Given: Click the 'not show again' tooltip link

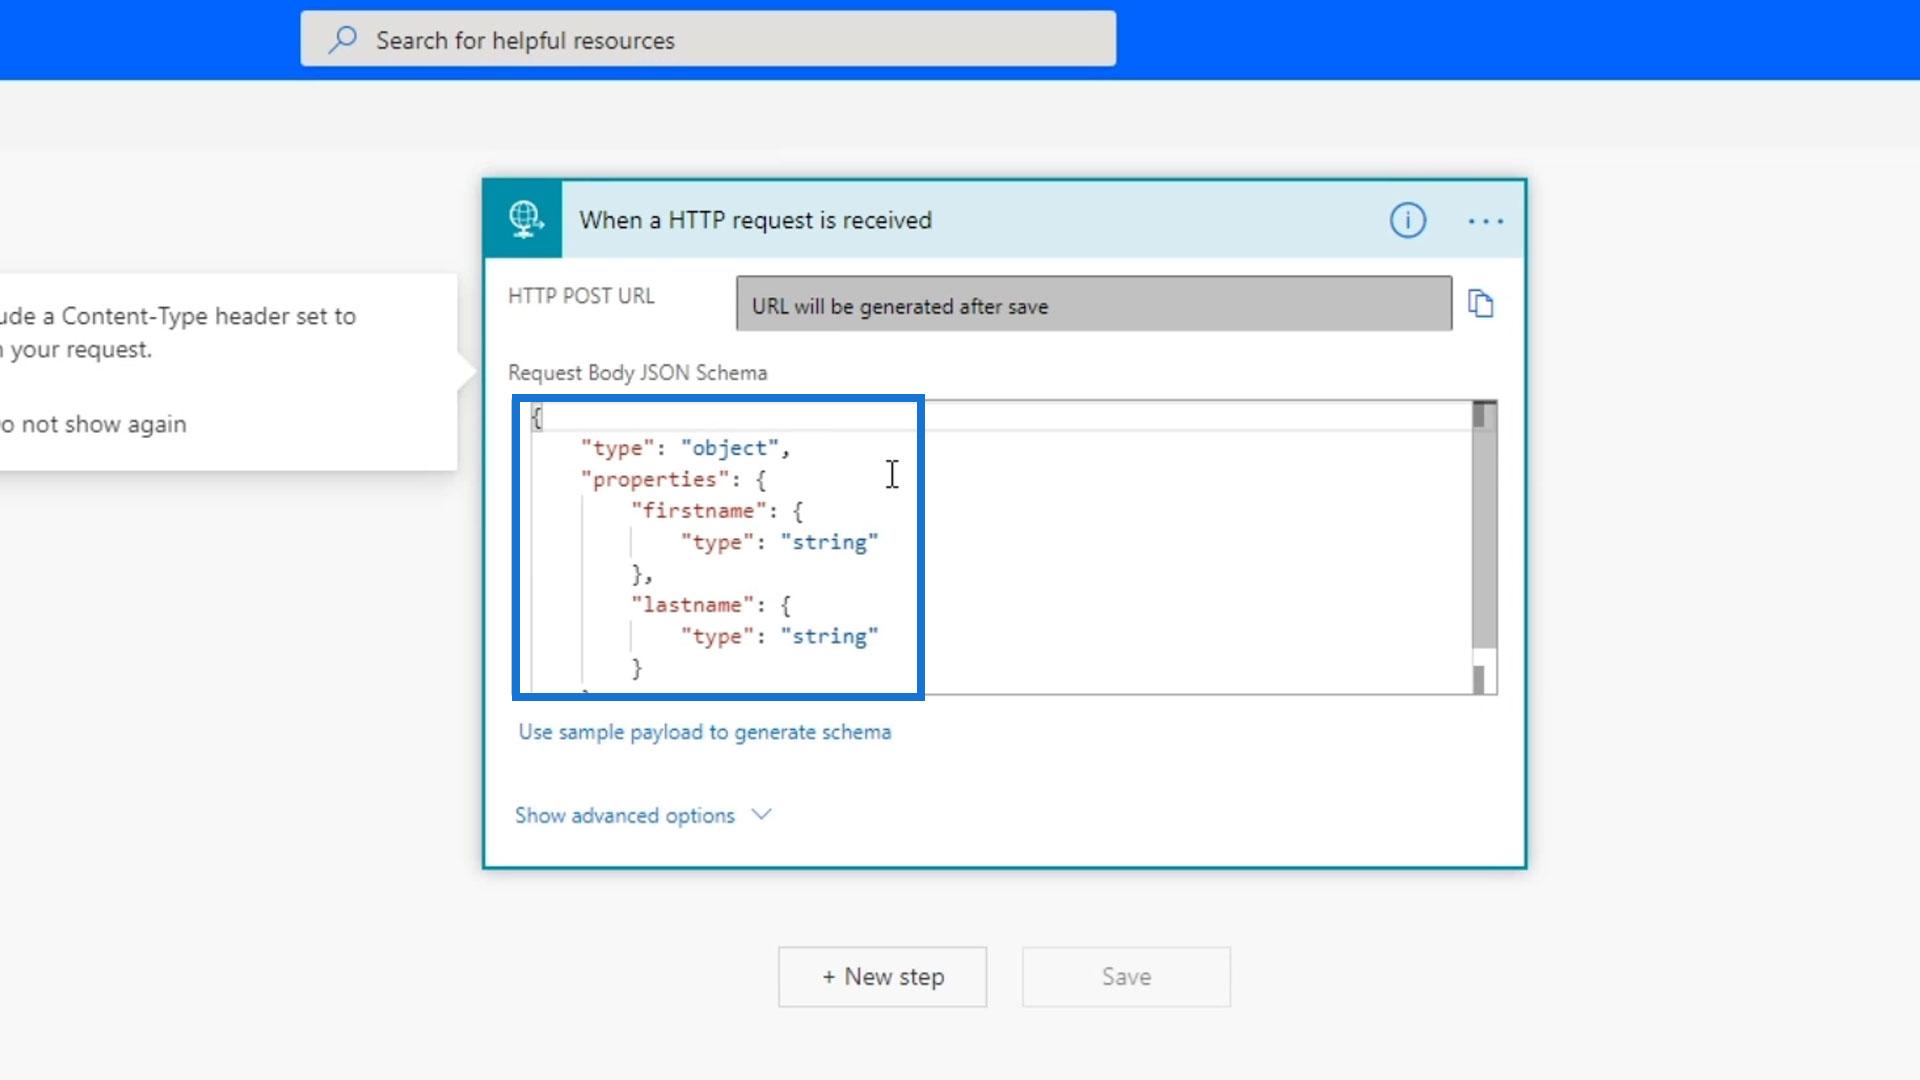Looking at the screenshot, I should [95, 424].
